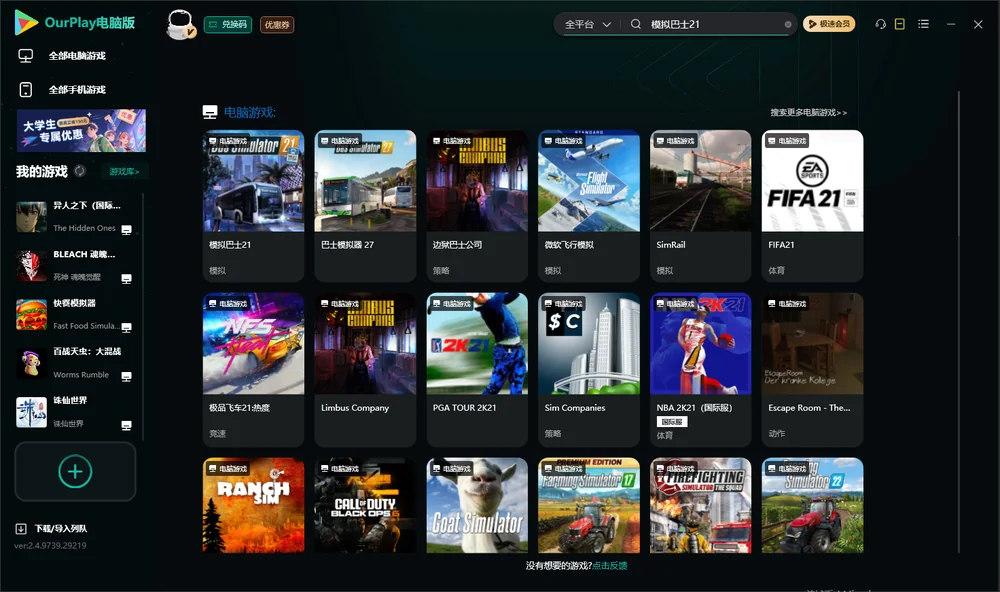Click the 策略 genre label under Sim Companies
1000x592 pixels.
pyautogui.click(x=553, y=434)
